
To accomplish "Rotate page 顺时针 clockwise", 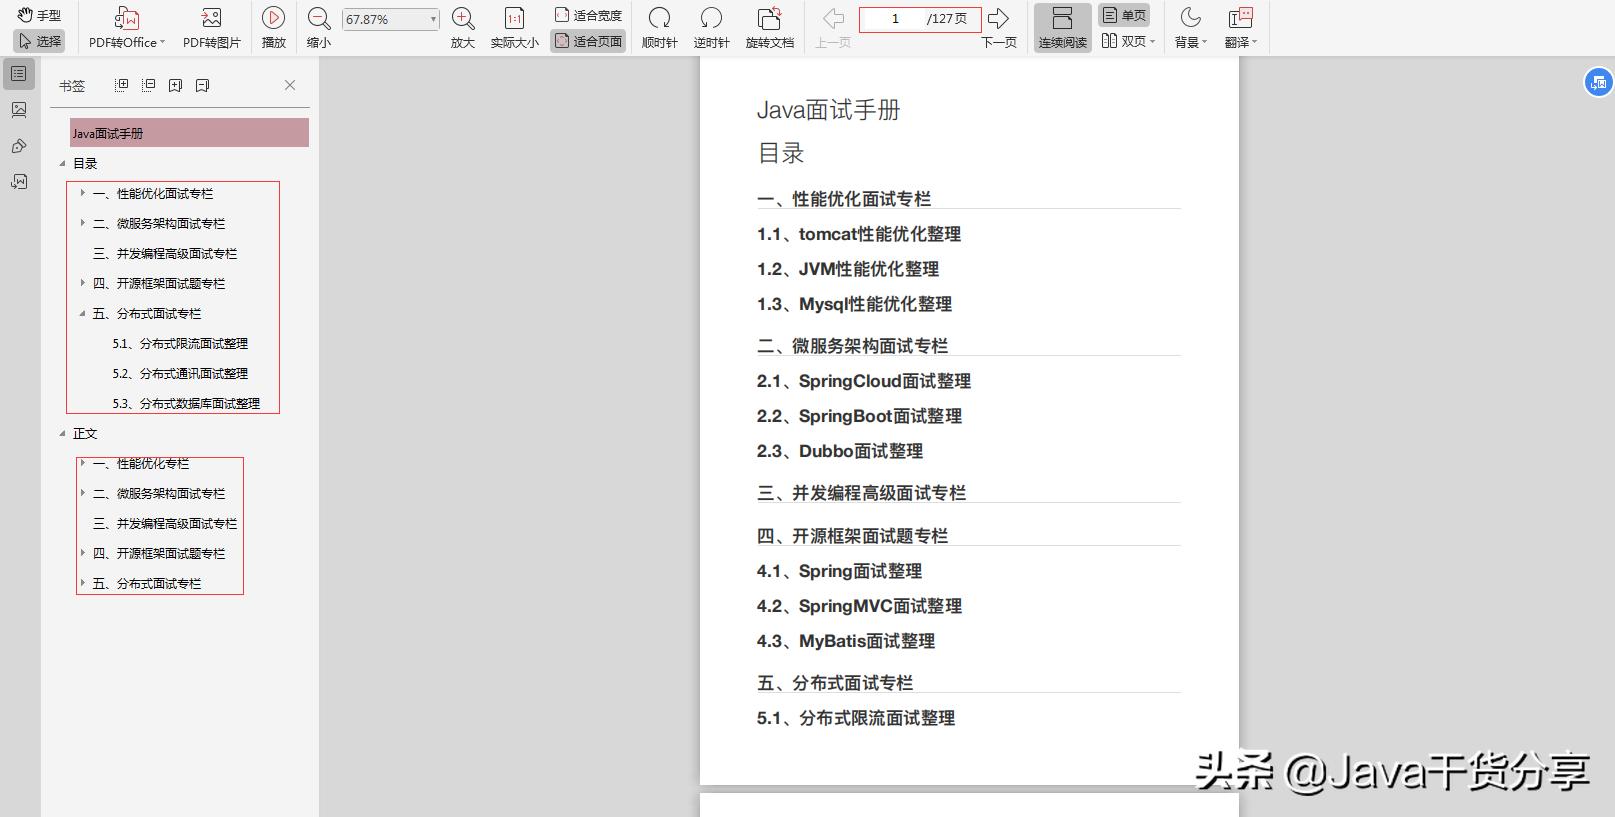I will click(x=659, y=28).
